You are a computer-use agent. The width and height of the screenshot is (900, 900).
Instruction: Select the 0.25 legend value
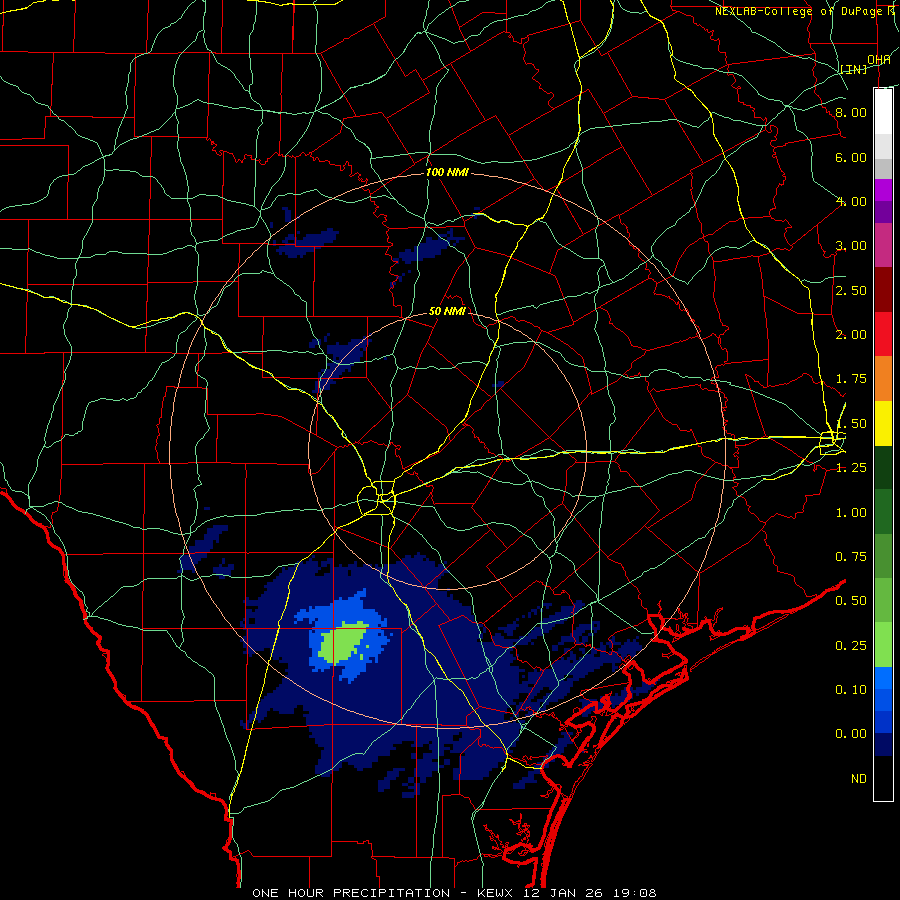click(x=851, y=646)
